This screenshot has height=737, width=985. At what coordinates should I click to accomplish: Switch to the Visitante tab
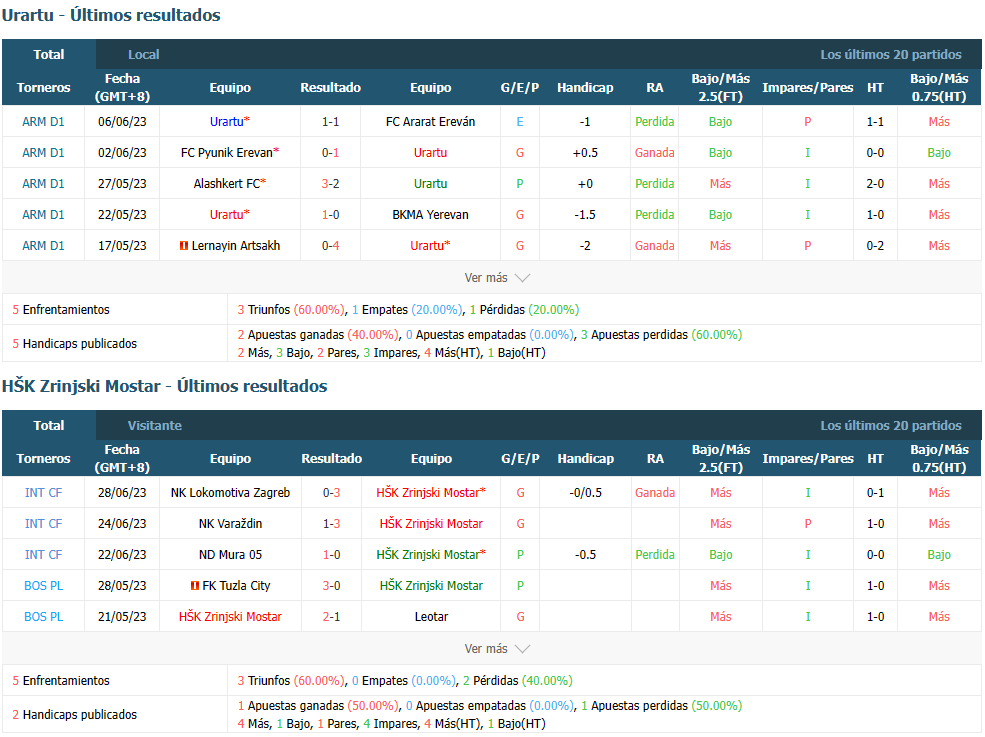[155, 425]
